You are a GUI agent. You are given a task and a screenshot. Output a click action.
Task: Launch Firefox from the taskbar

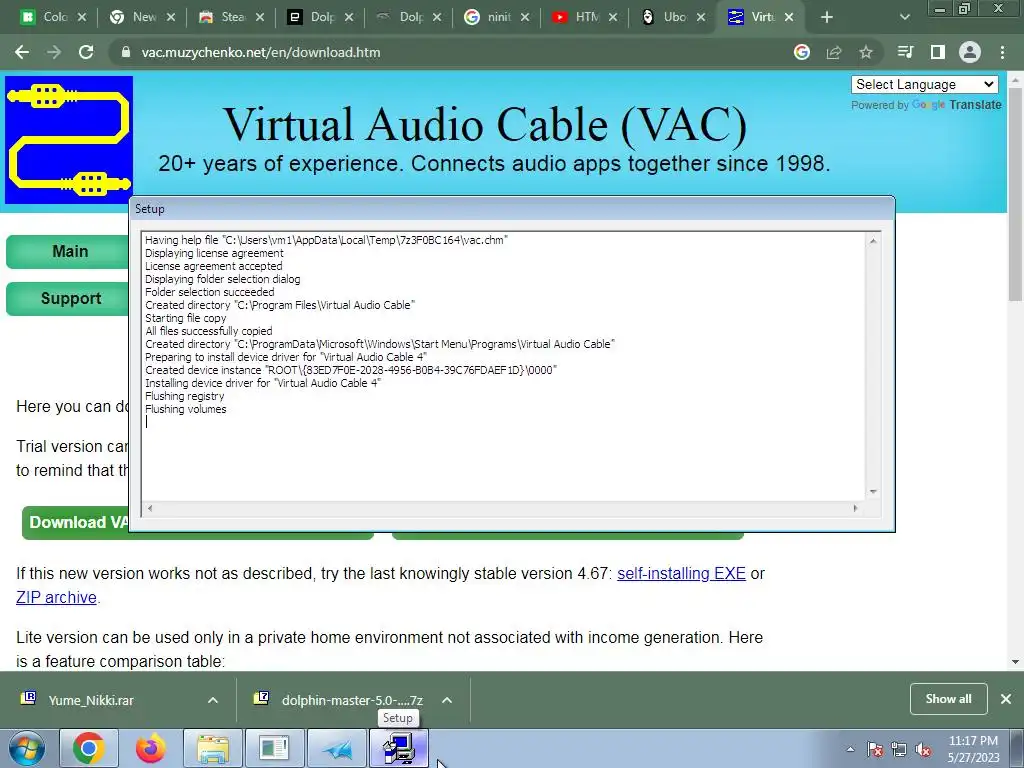(x=150, y=748)
